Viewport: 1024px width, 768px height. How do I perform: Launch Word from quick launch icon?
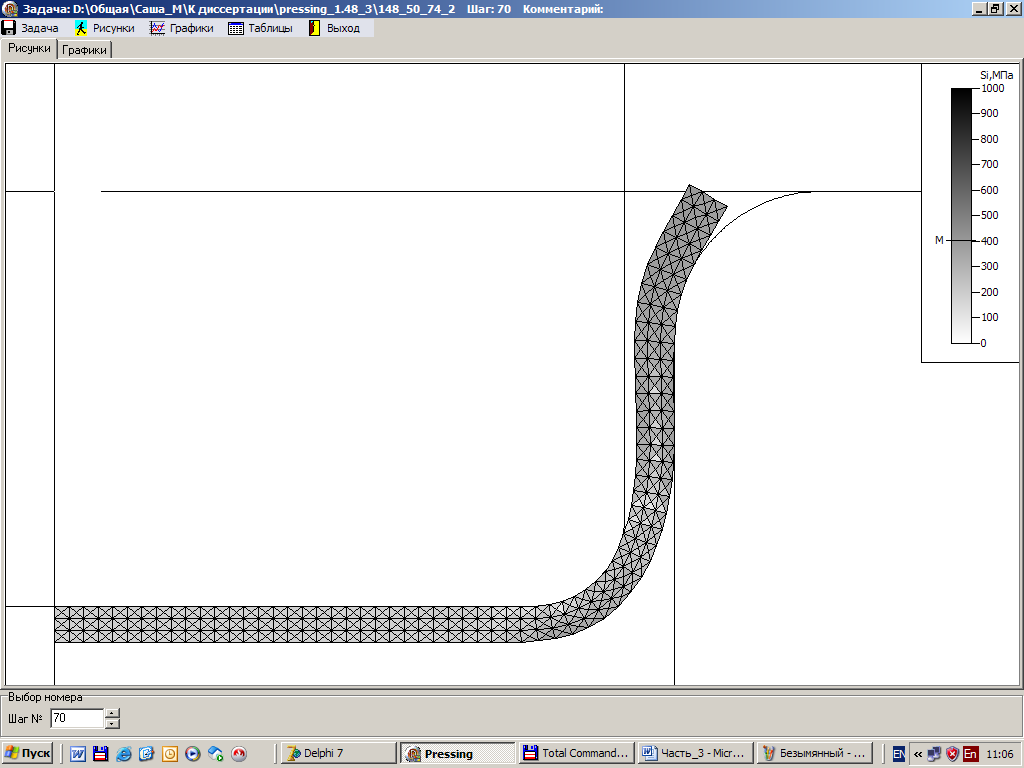(x=77, y=754)
